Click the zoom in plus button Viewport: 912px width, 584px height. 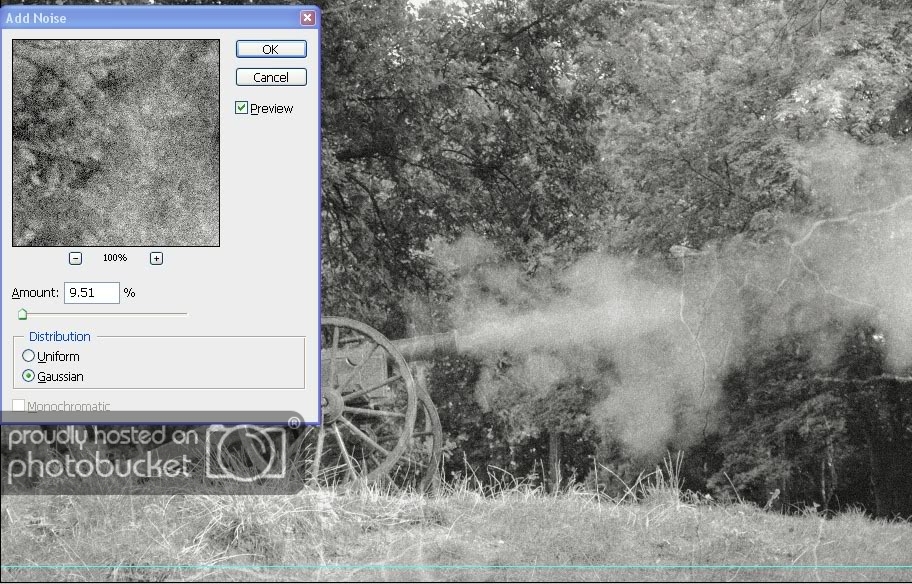pos(156,258)
